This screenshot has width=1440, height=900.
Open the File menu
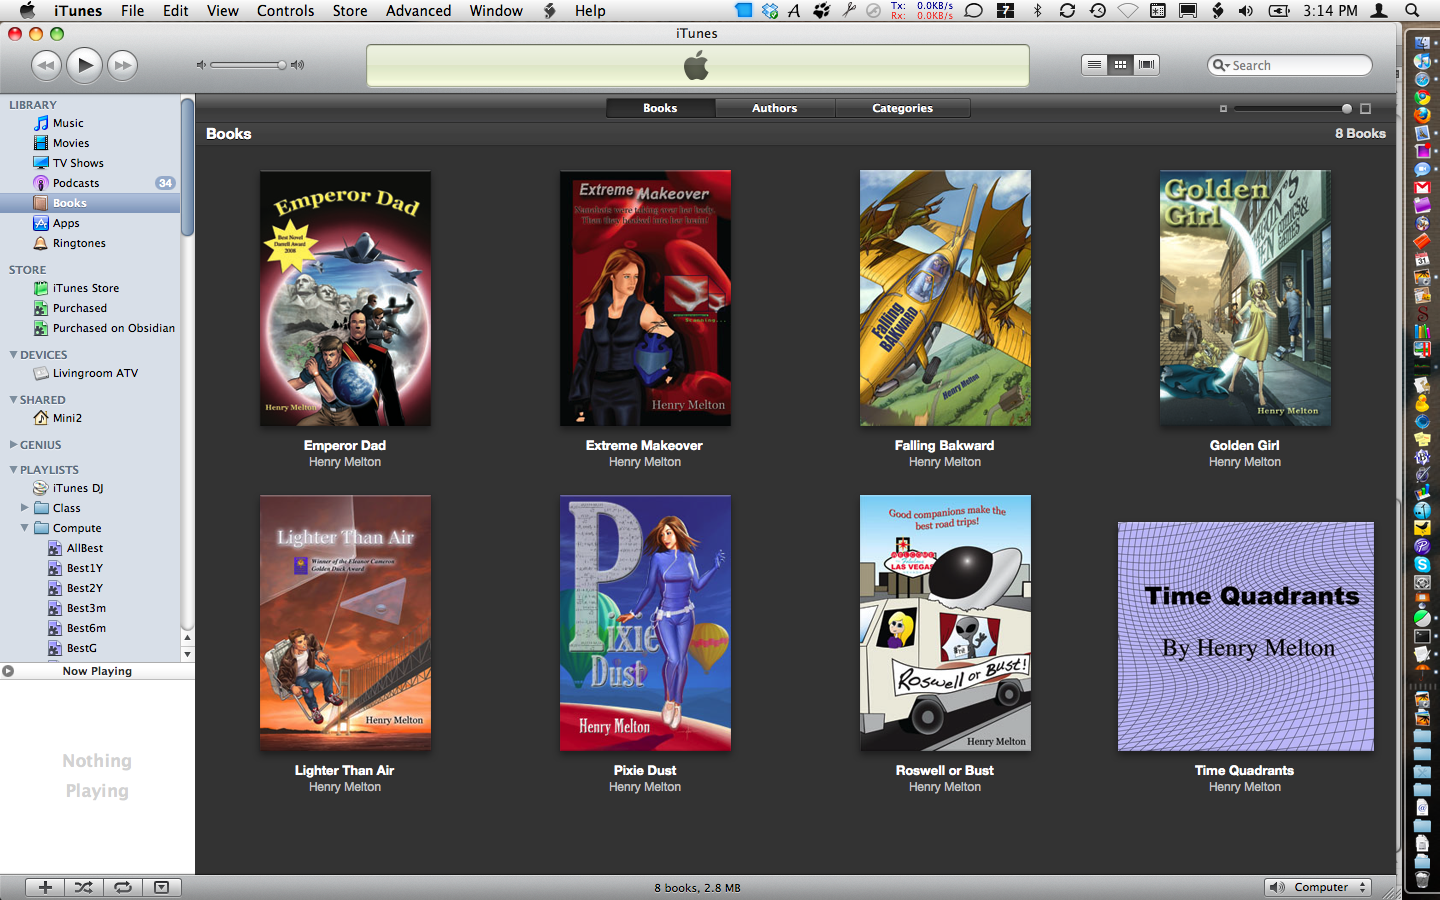point(132,10)
